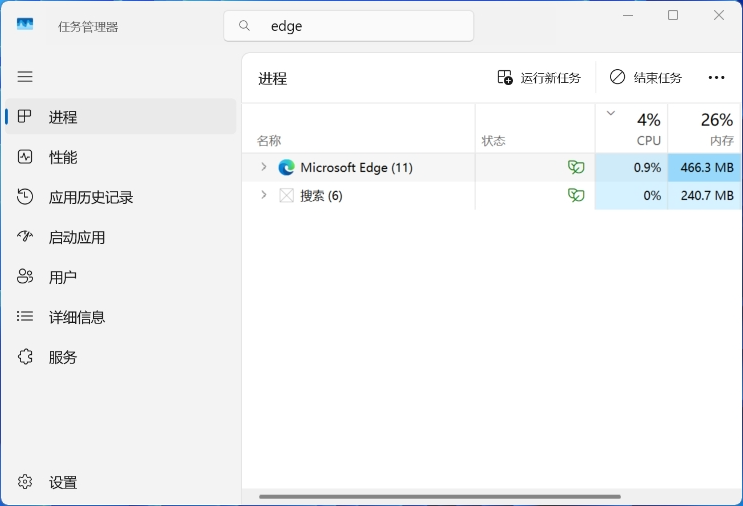
Task: Open the column collapse chevron above CPU
Action: [611, 113]
